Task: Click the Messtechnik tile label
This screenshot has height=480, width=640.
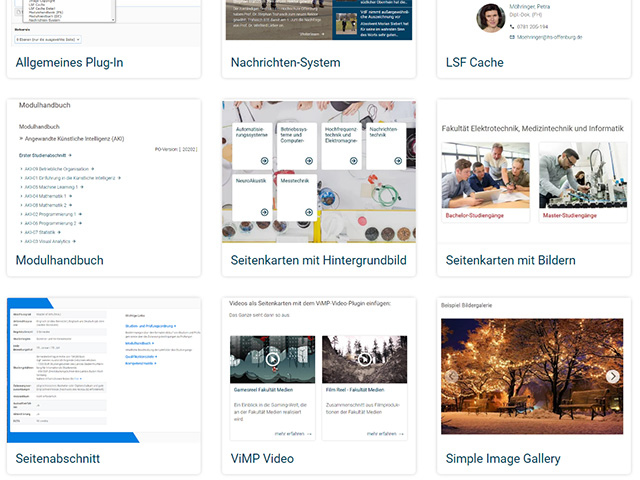Action: (295, 180)
